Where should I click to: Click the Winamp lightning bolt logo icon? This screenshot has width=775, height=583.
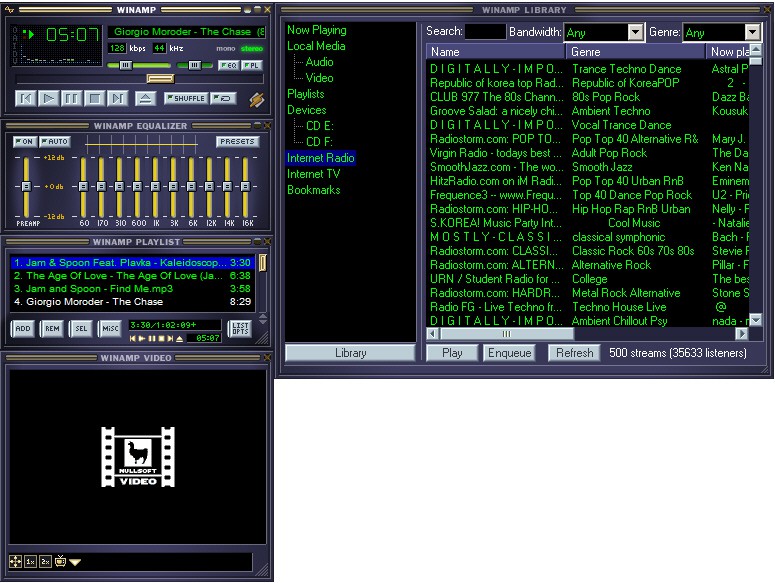256,99
